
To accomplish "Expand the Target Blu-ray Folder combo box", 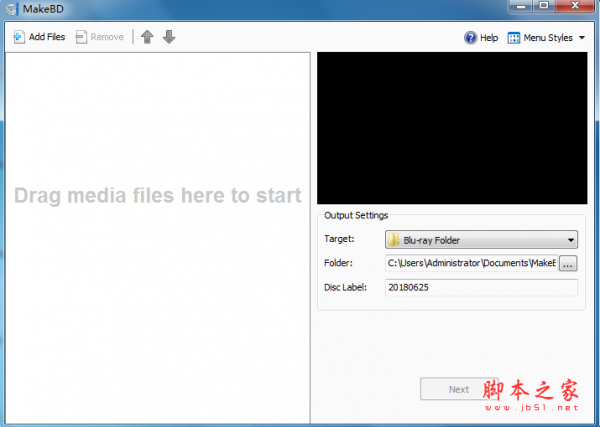I will pos(481,240).
